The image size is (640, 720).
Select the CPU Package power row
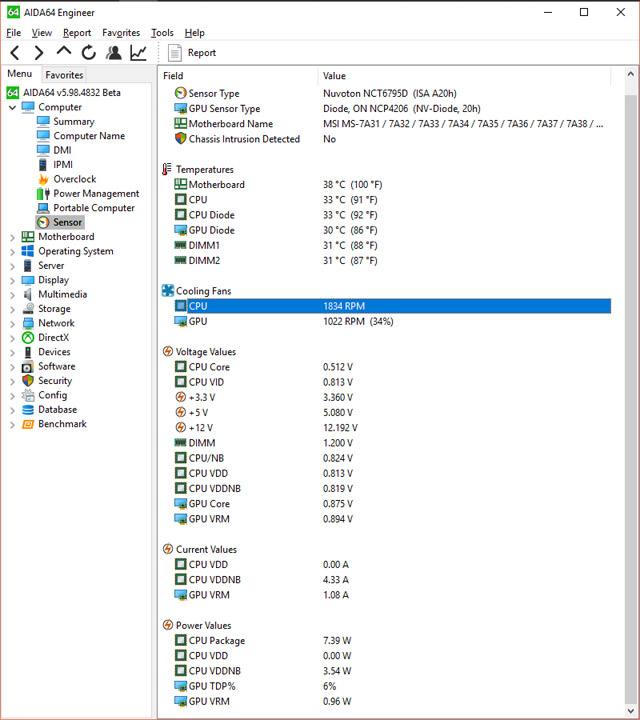pos(393,641)
